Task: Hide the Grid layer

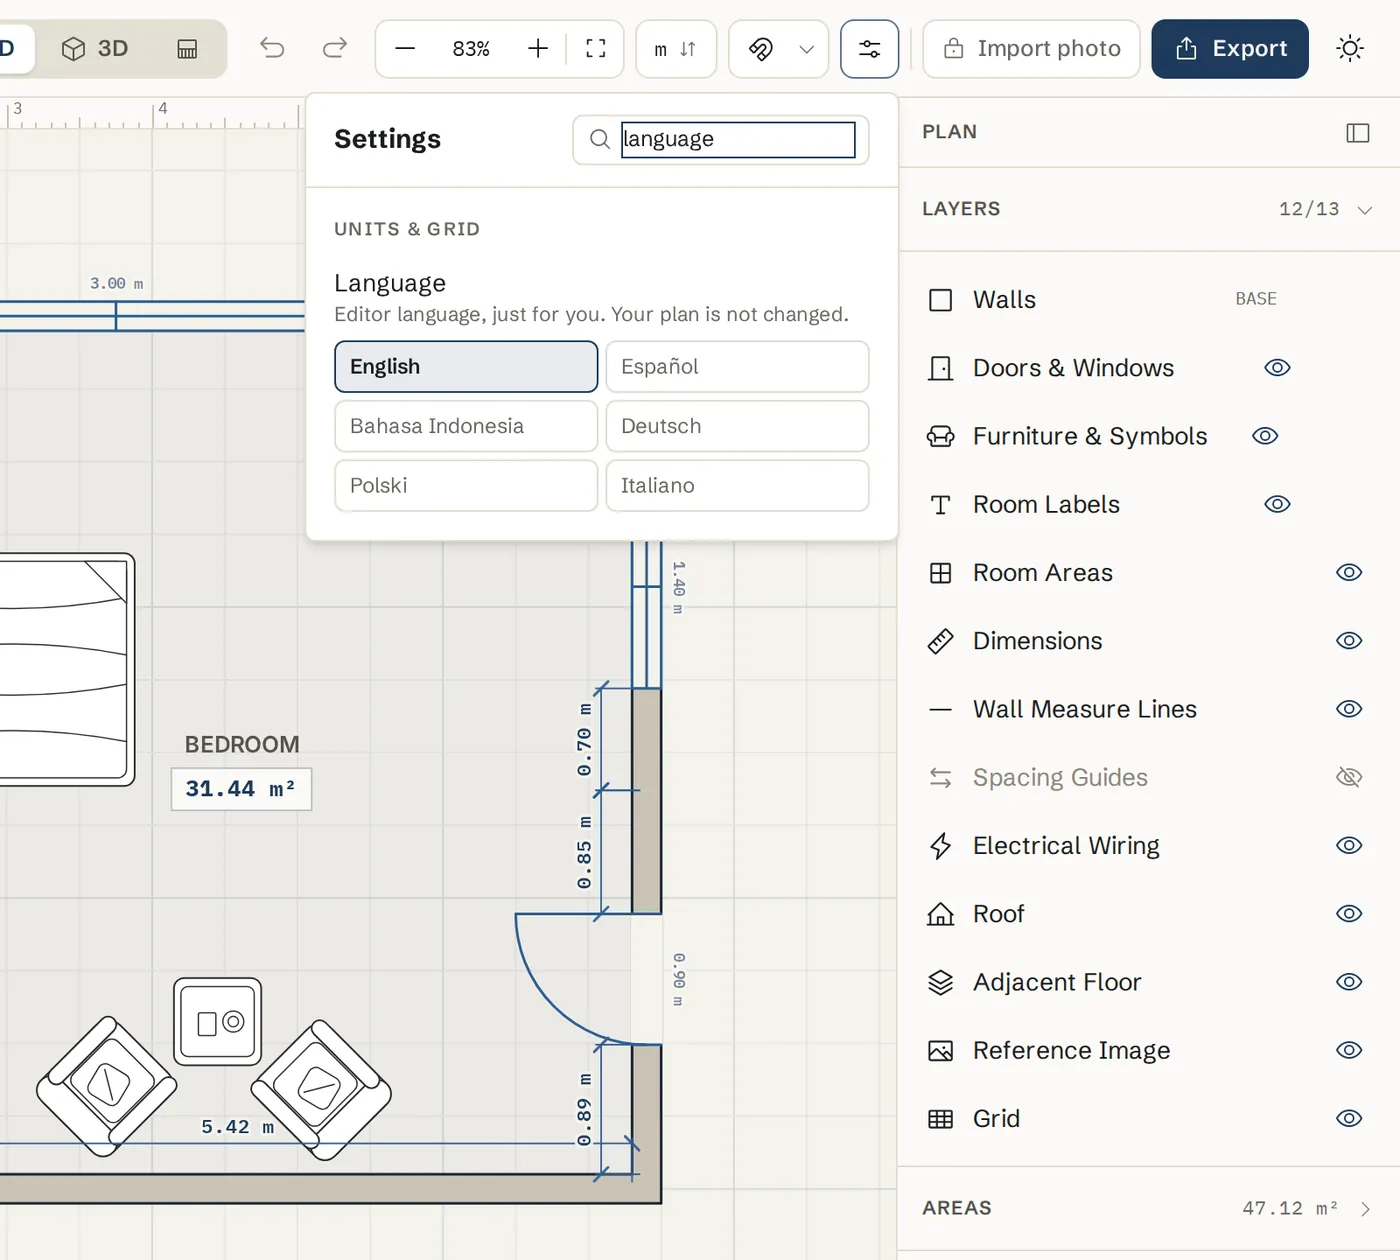Action: pos(1349,1119)
